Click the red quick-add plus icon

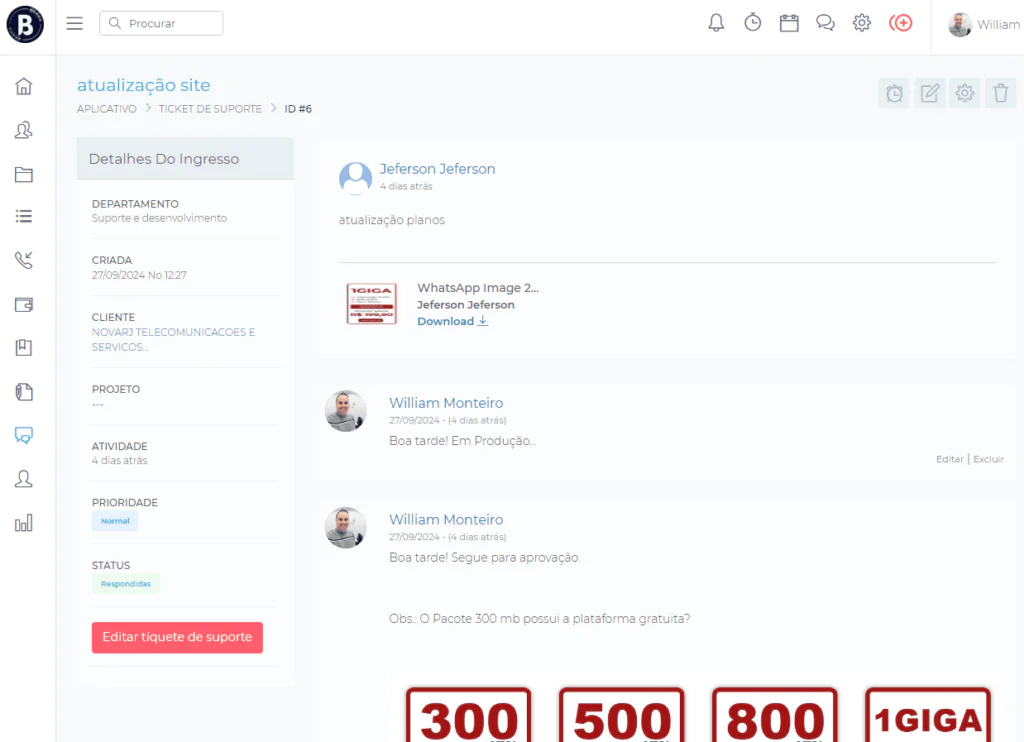(901, 24)
